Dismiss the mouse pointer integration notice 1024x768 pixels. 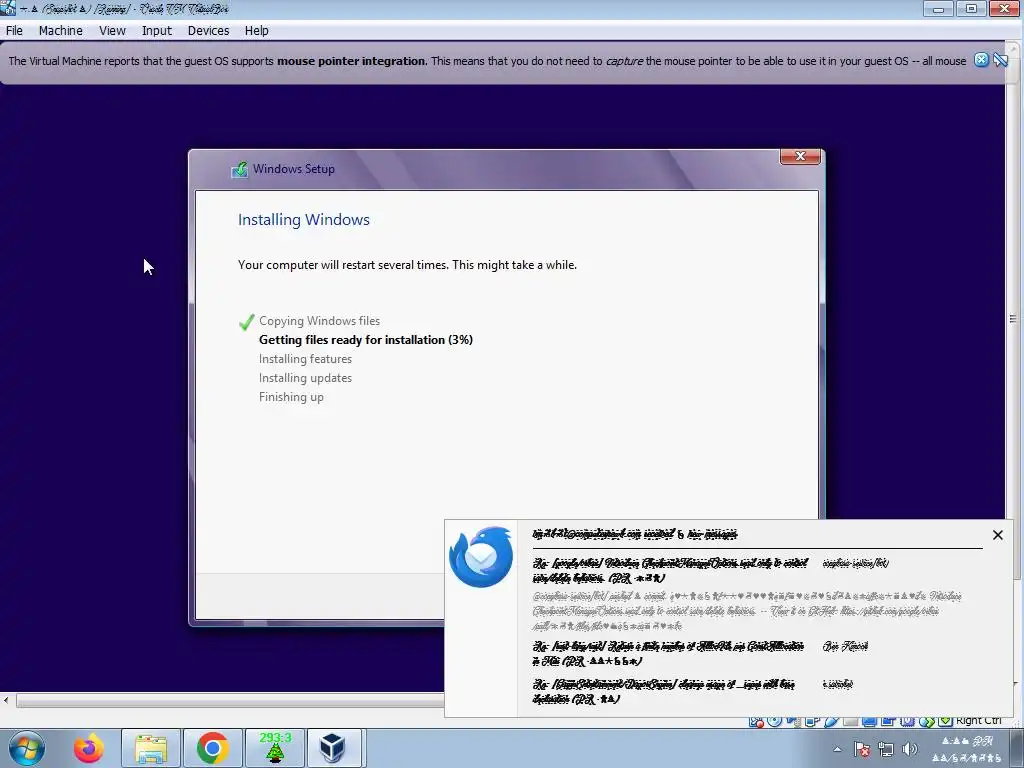click(981, 60)
